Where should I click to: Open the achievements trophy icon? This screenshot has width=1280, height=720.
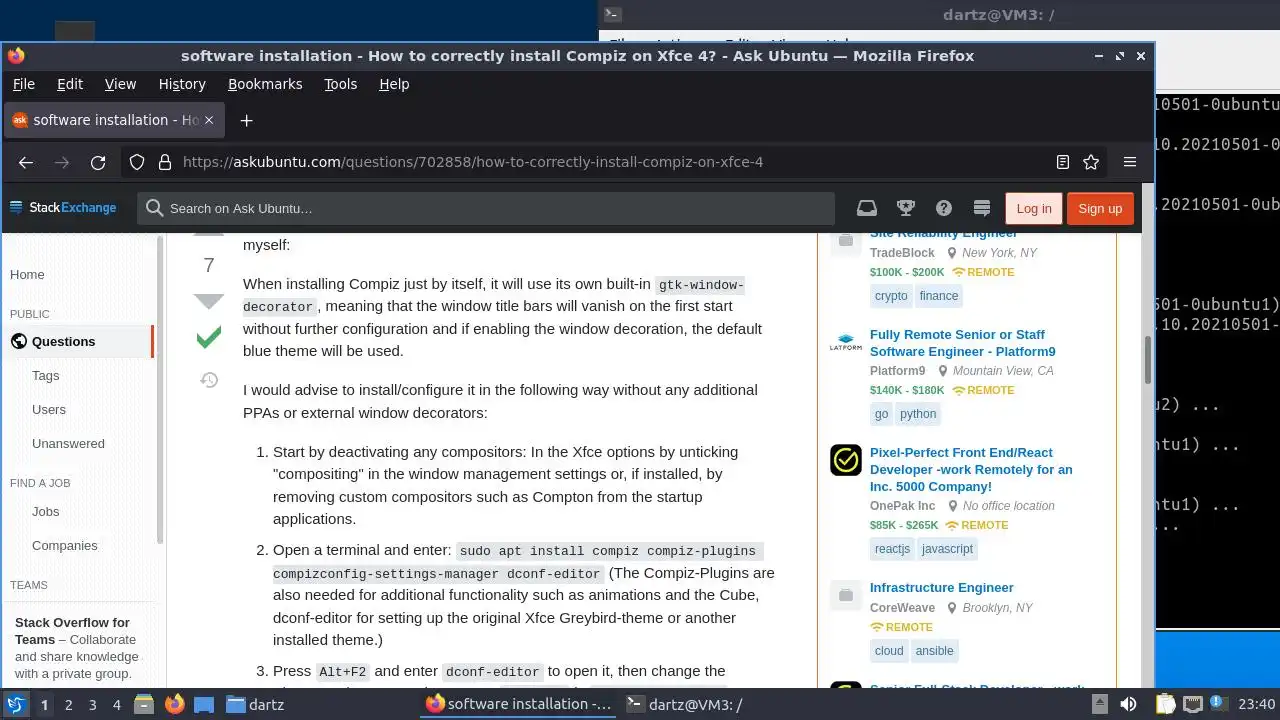pyautogui.click(x=906, y=208)
